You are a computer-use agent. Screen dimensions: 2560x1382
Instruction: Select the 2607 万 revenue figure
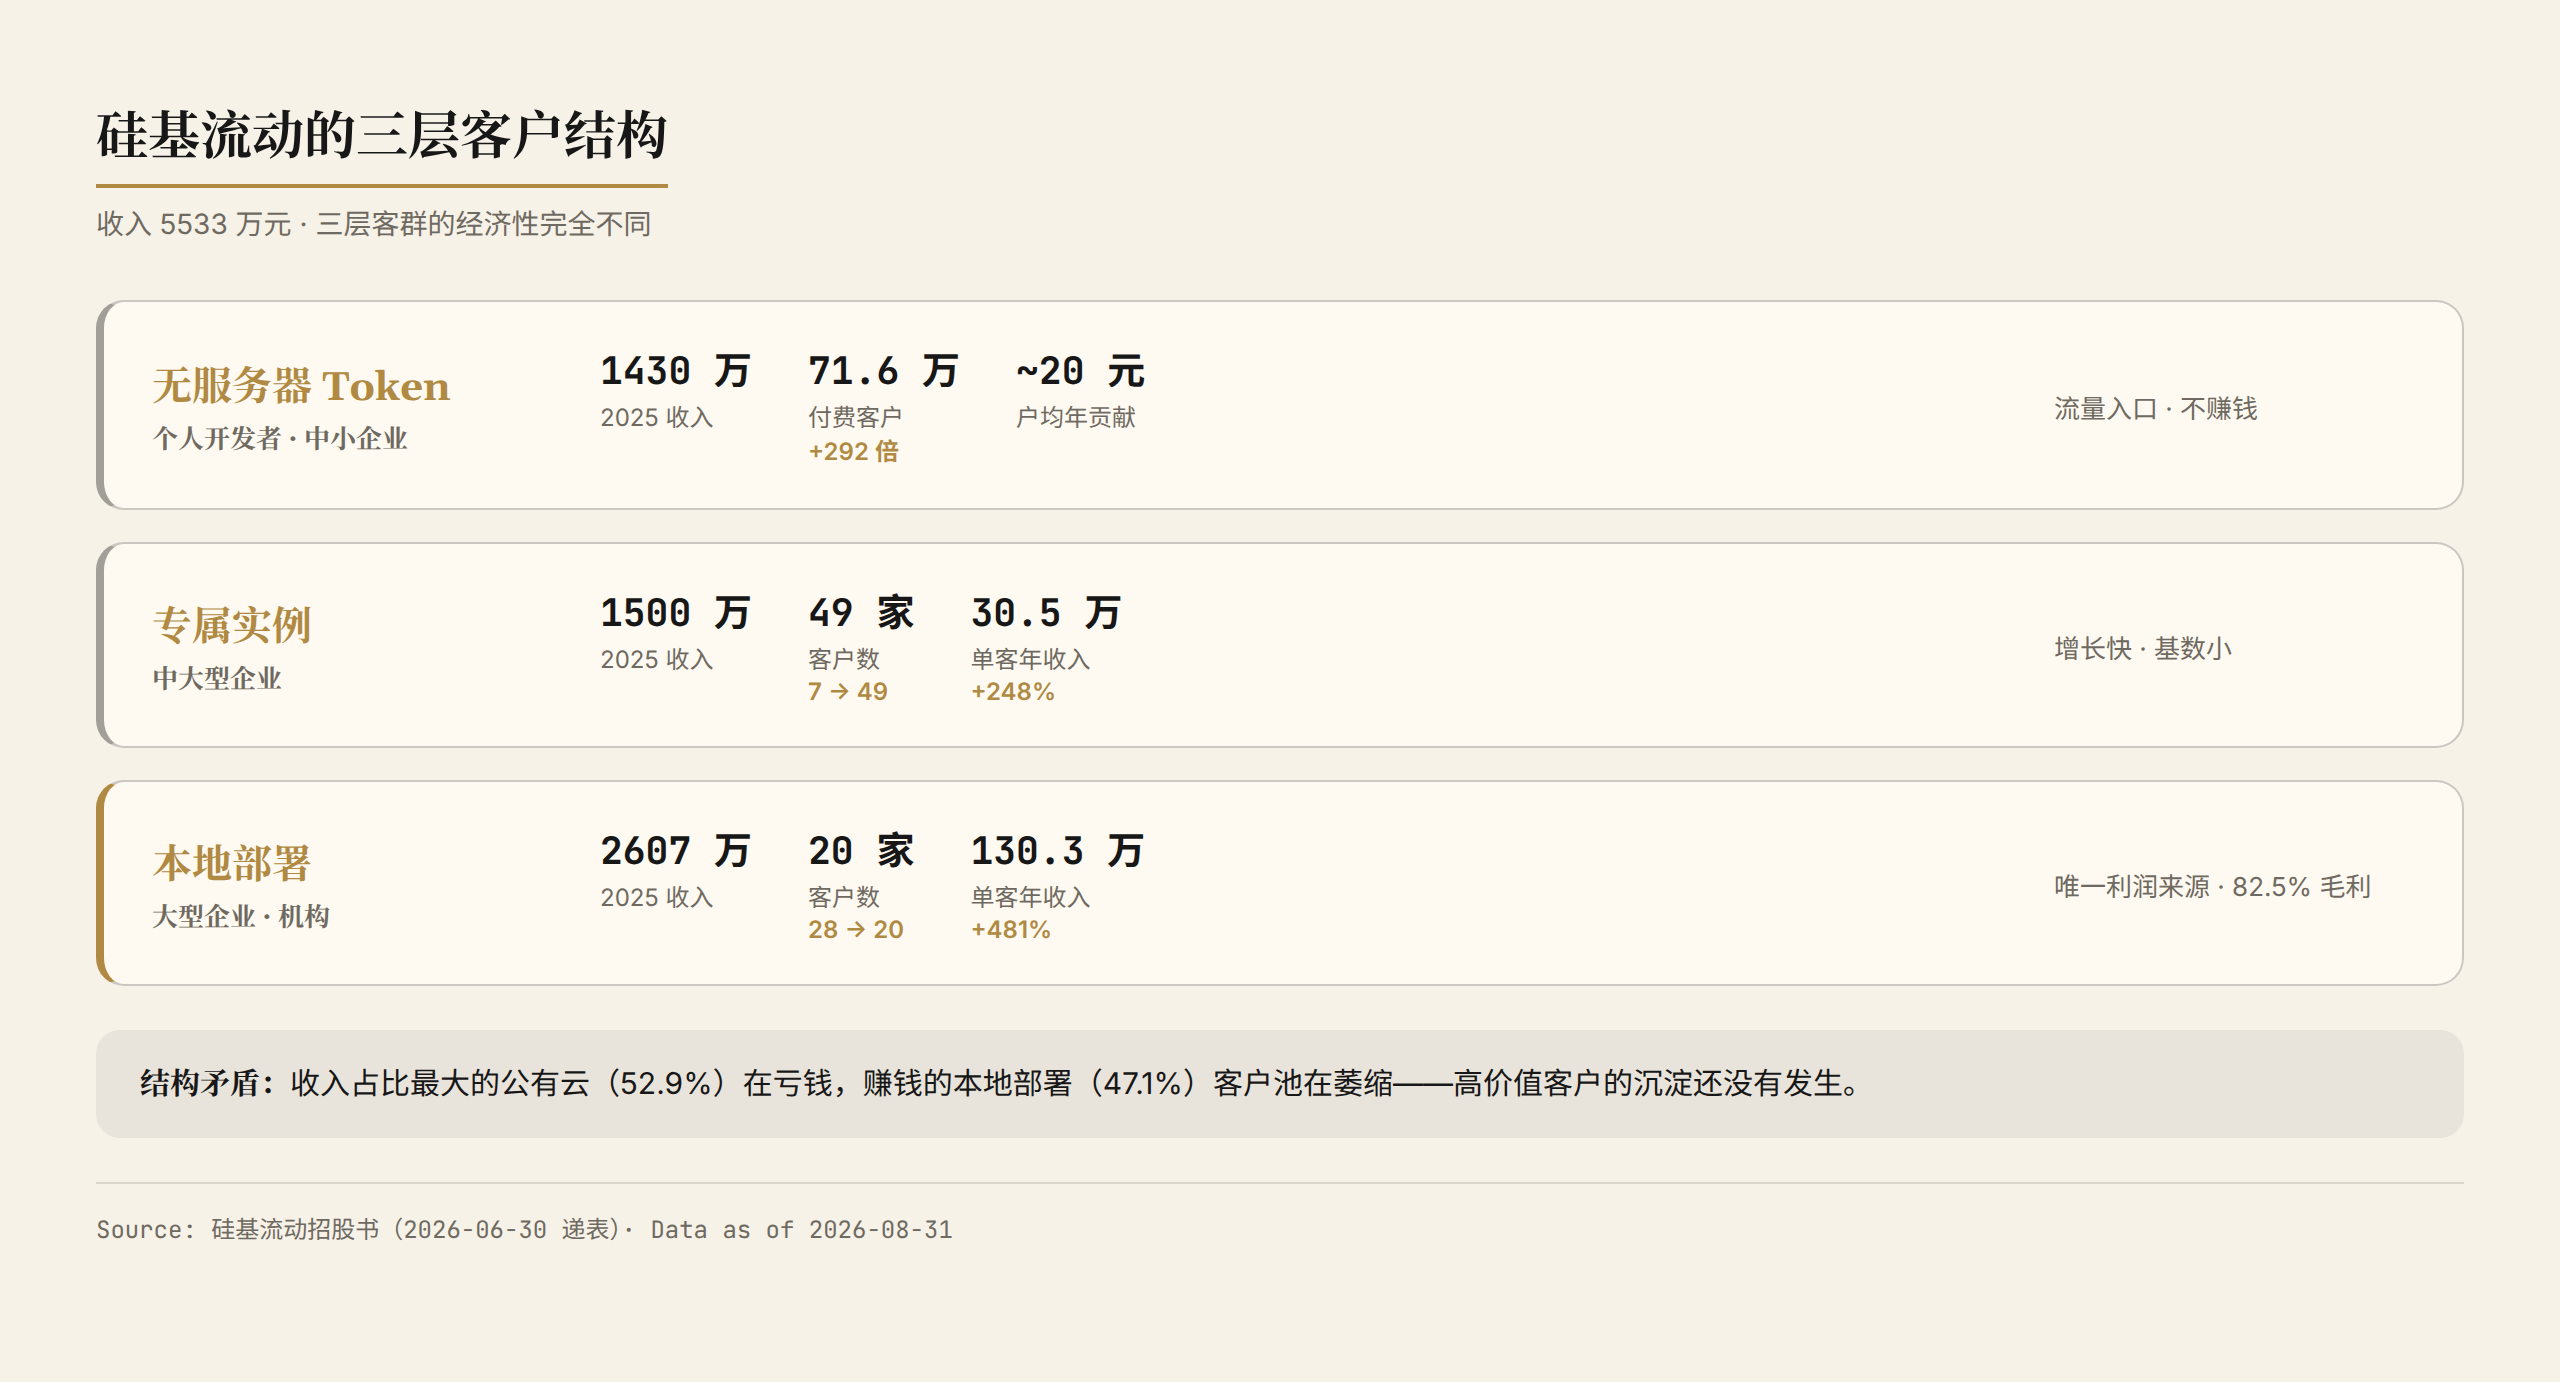(x=675, y=851)
